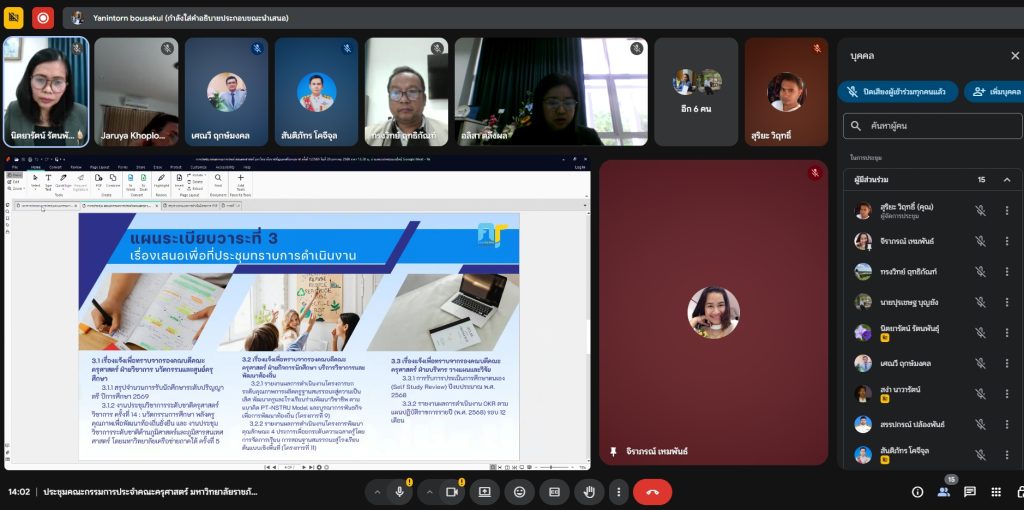
Task: Collapse the participants list with 15 members
Action: 1006,180
